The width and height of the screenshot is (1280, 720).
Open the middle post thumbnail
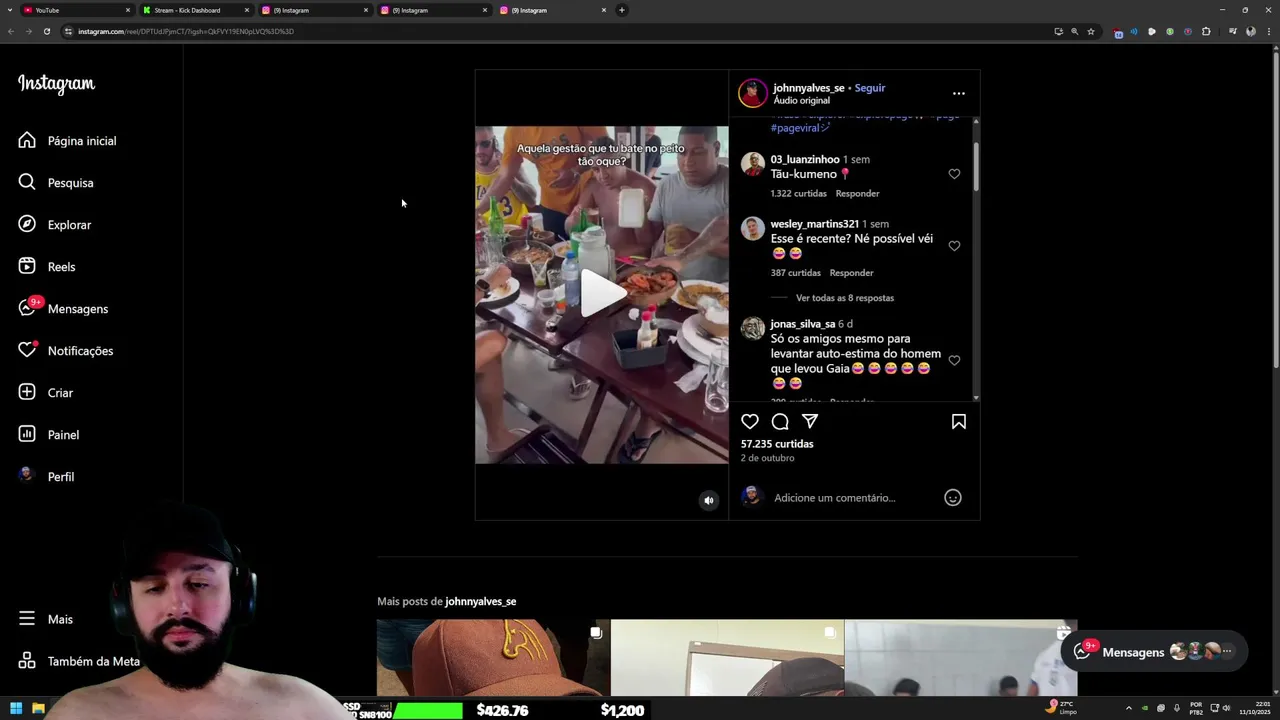click(727, 657)
